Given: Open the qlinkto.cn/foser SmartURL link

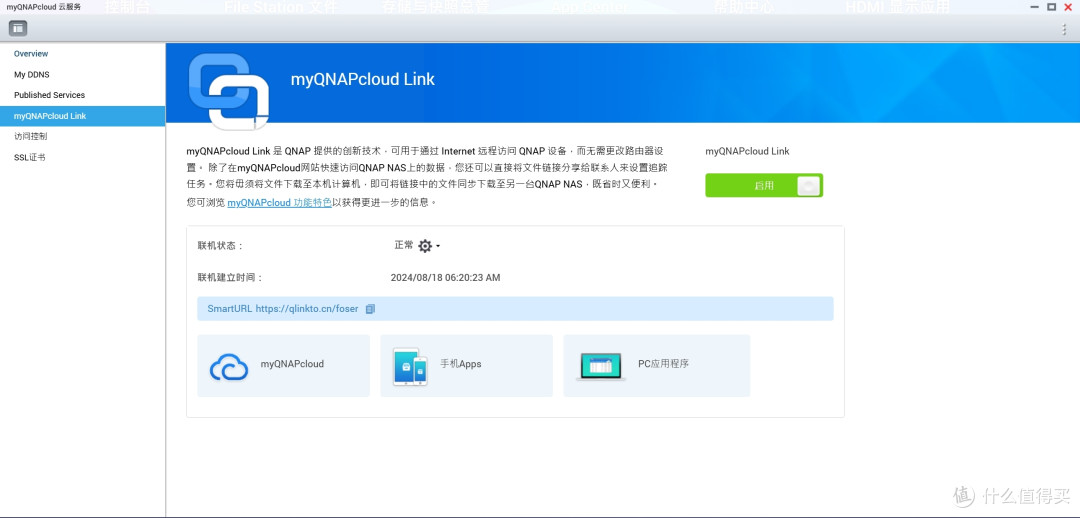Looking at the screenshot, I should point(307,309).
